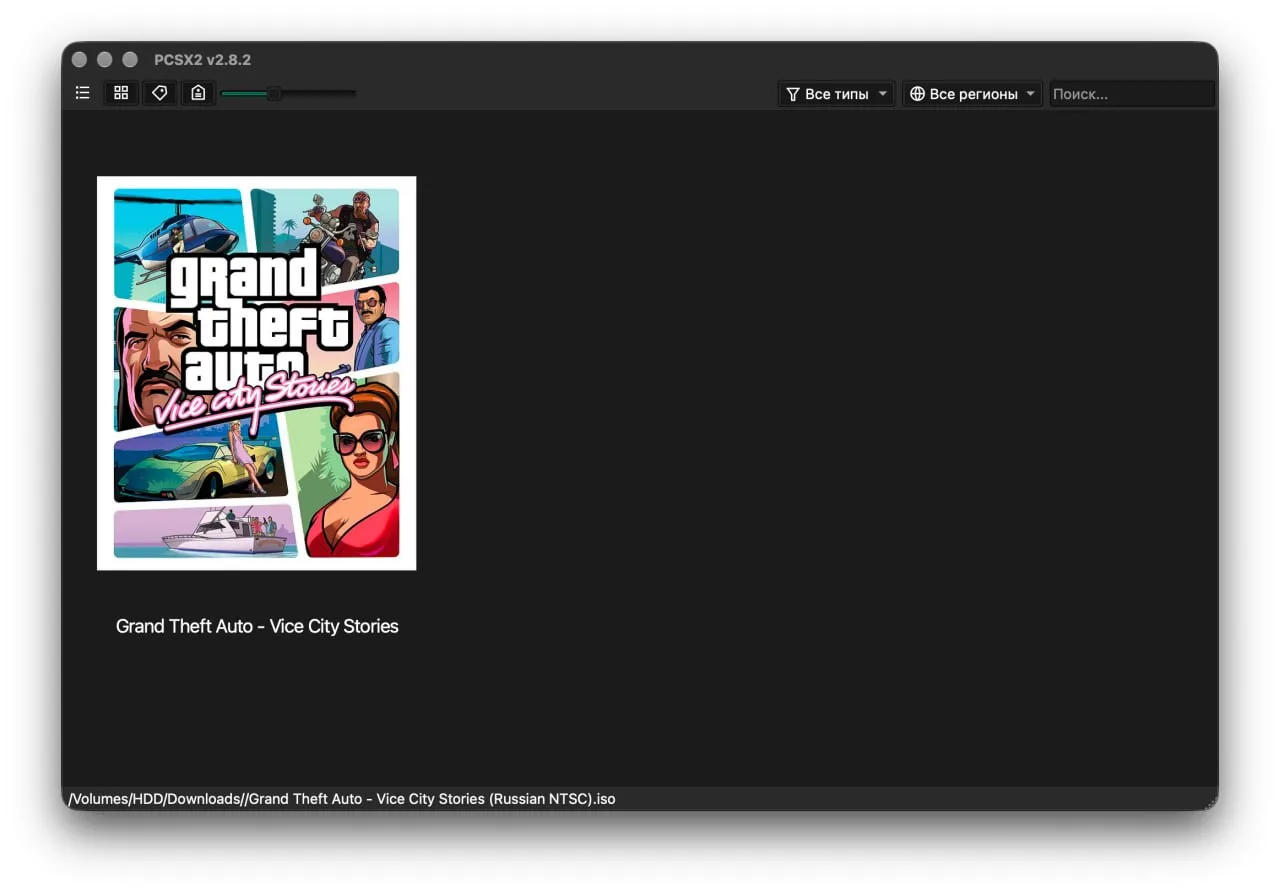Switch to the game grid view

(121, 93)
